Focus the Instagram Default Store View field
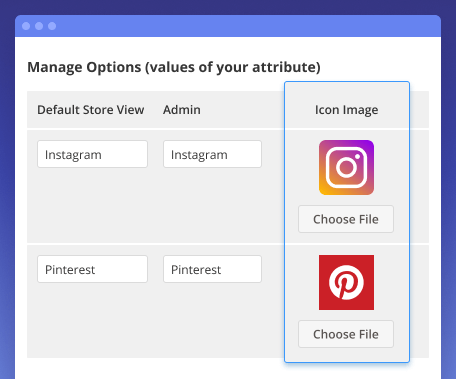 pyautogui.click(x=92, y=154)
